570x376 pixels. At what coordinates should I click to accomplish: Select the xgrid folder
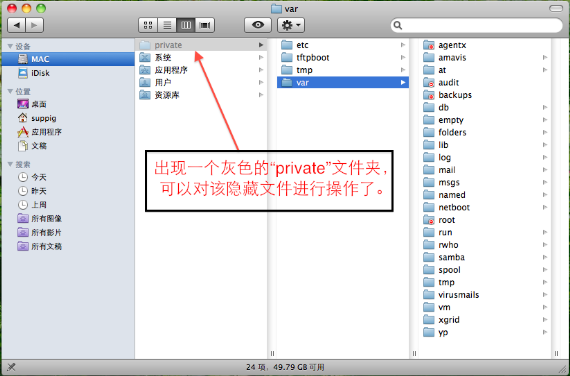pyautogui.click(x=485, y=320)
